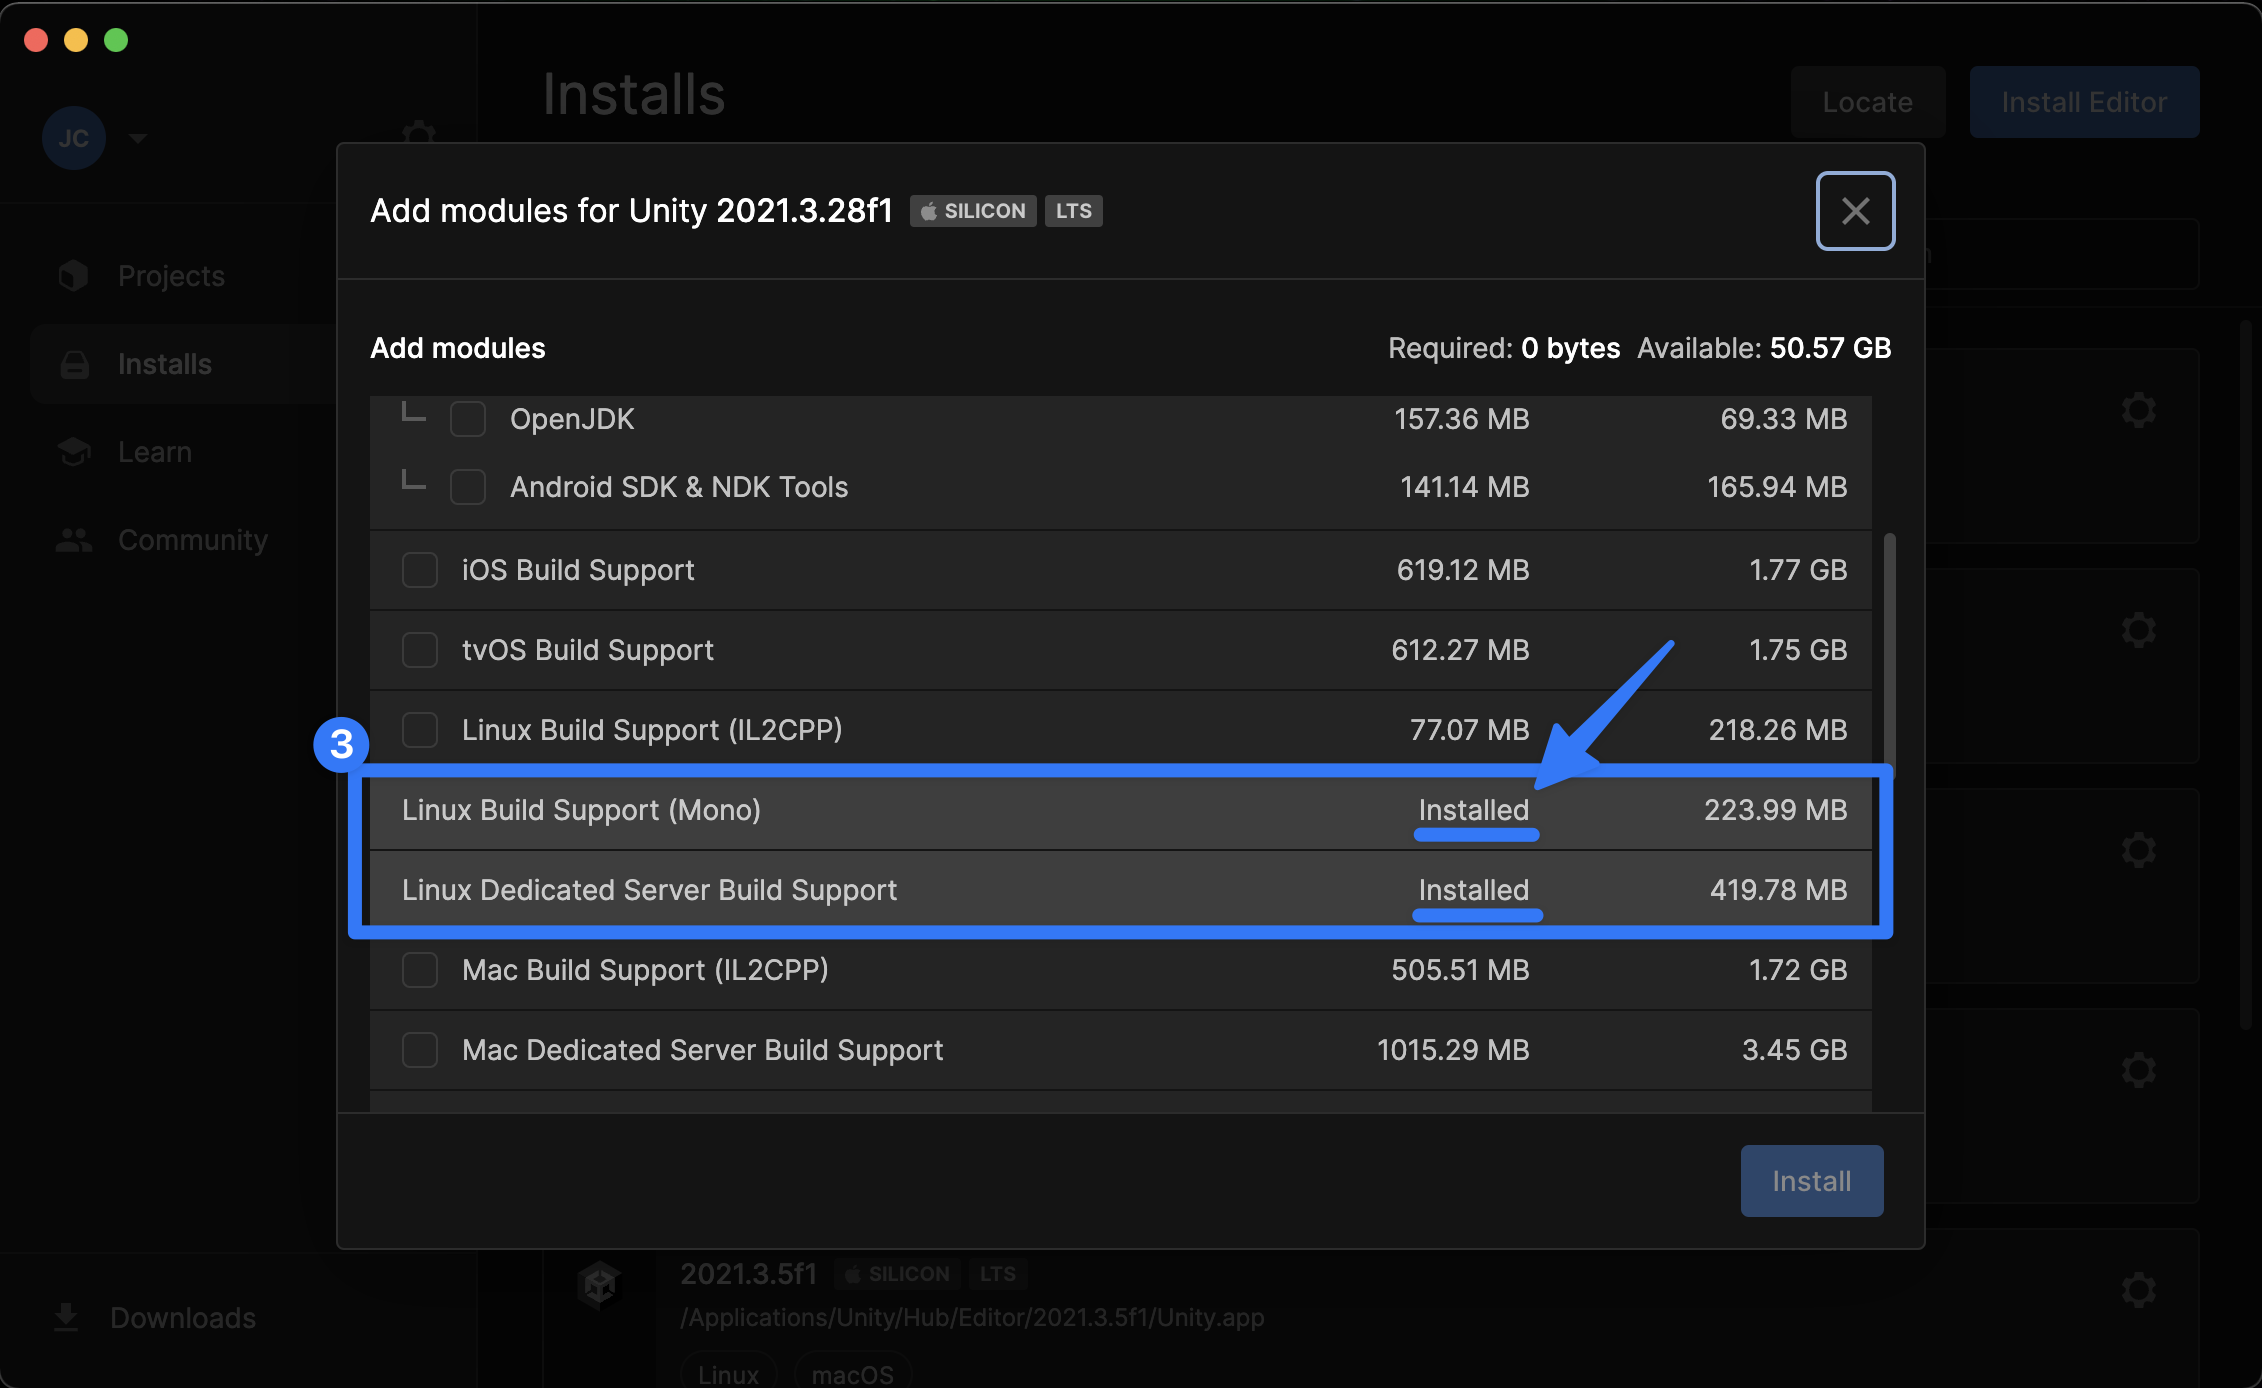Check the OpenJDK module checkbox
Screen dimensions: 2262x1388
click(468, 419)
